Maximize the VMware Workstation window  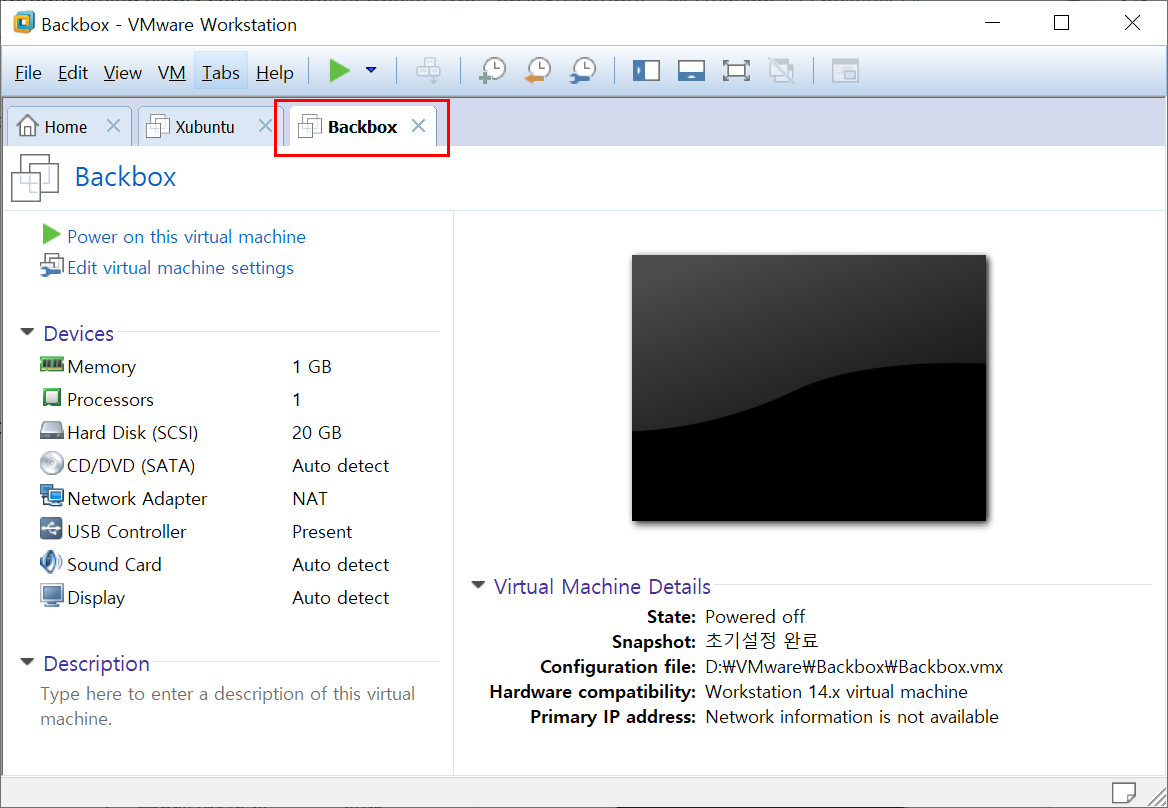1061,23
